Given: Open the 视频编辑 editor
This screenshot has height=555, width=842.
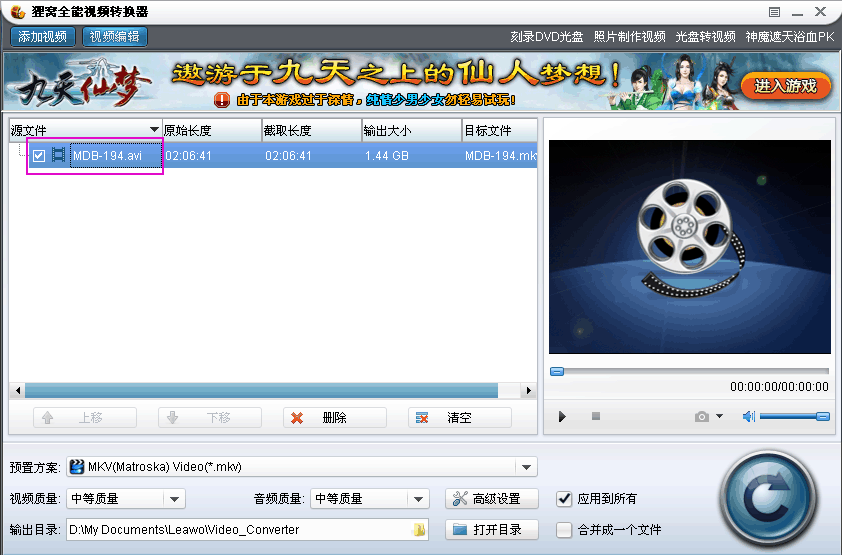Looking at the screenshot, I should [x=114, y=36].
